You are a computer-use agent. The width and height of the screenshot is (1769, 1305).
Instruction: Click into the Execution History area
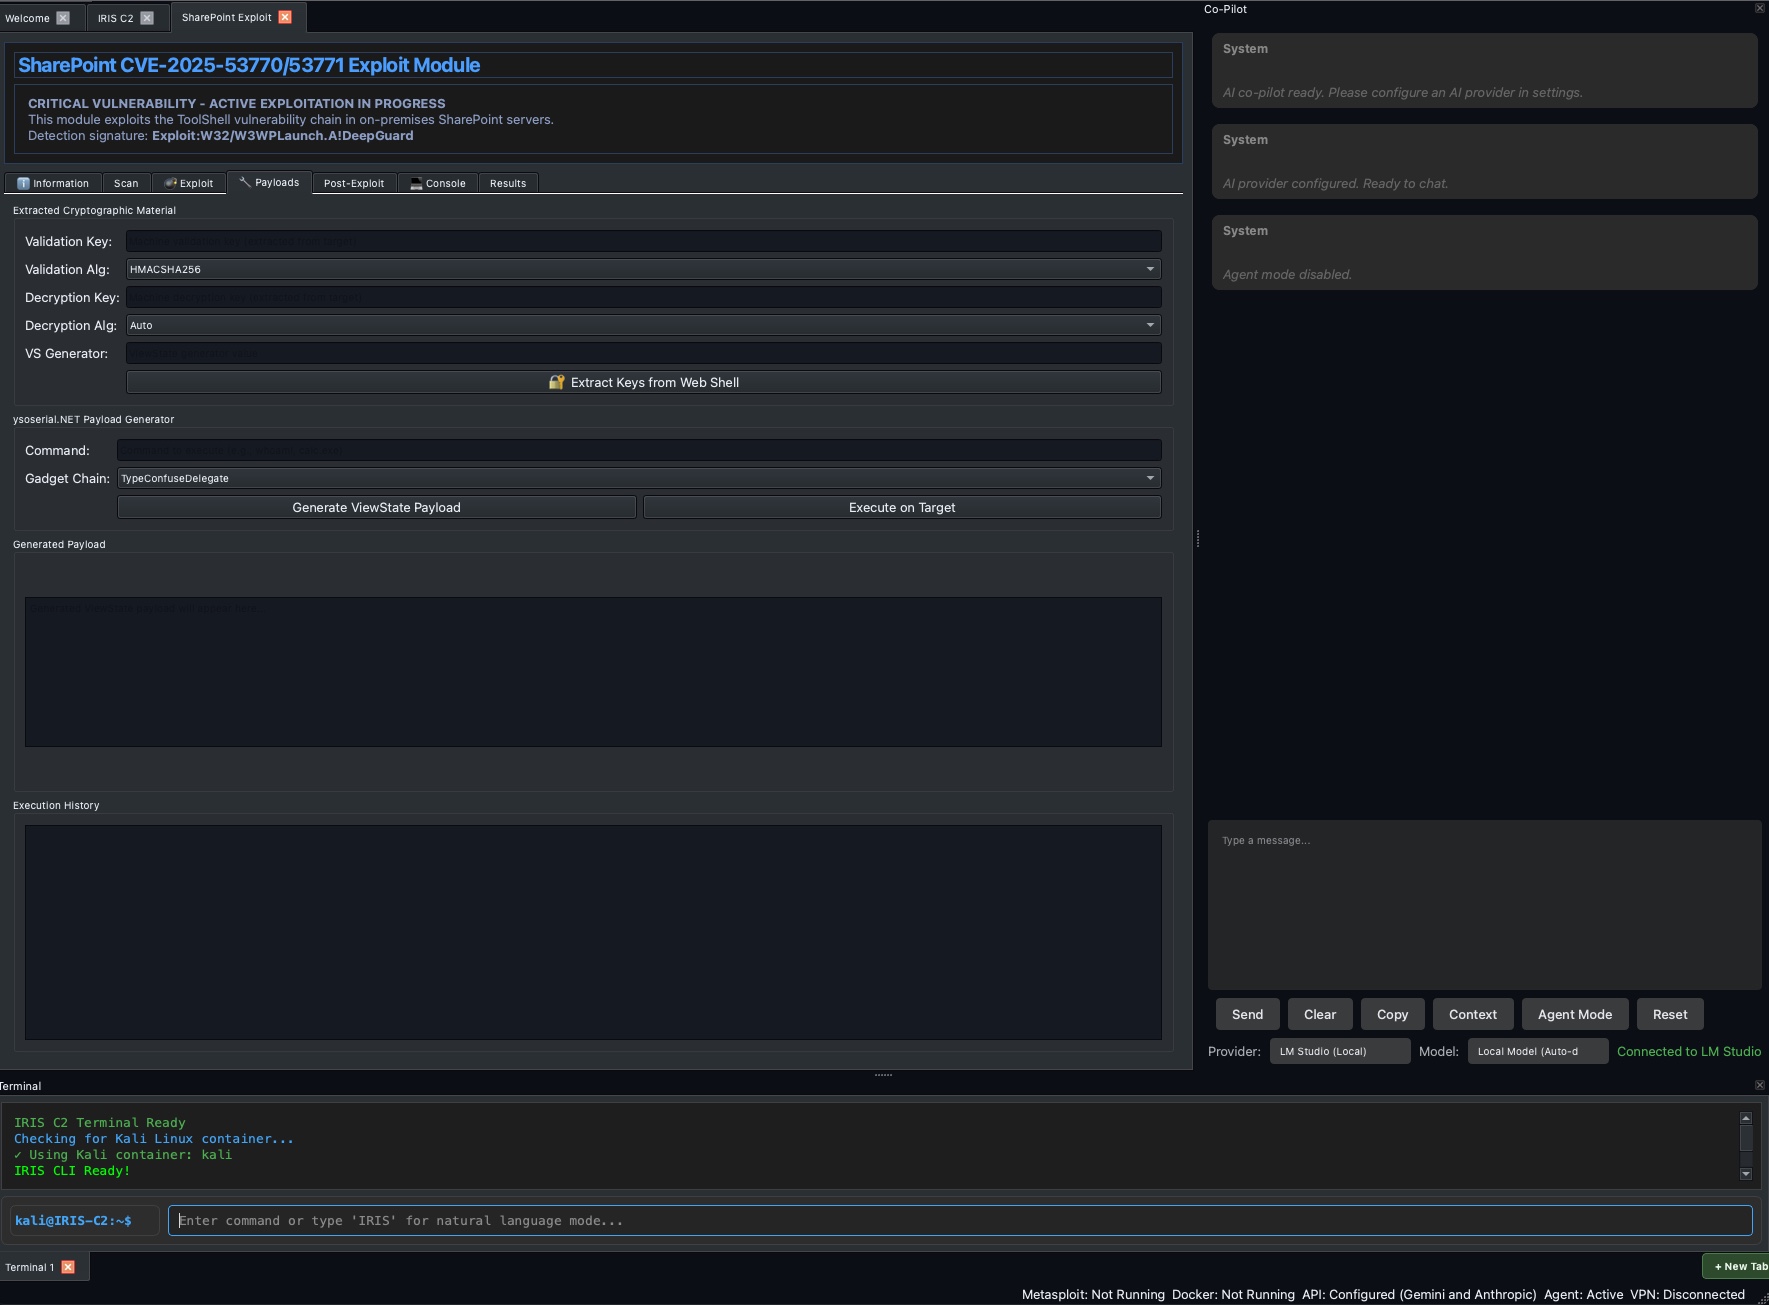pos(593,932)
